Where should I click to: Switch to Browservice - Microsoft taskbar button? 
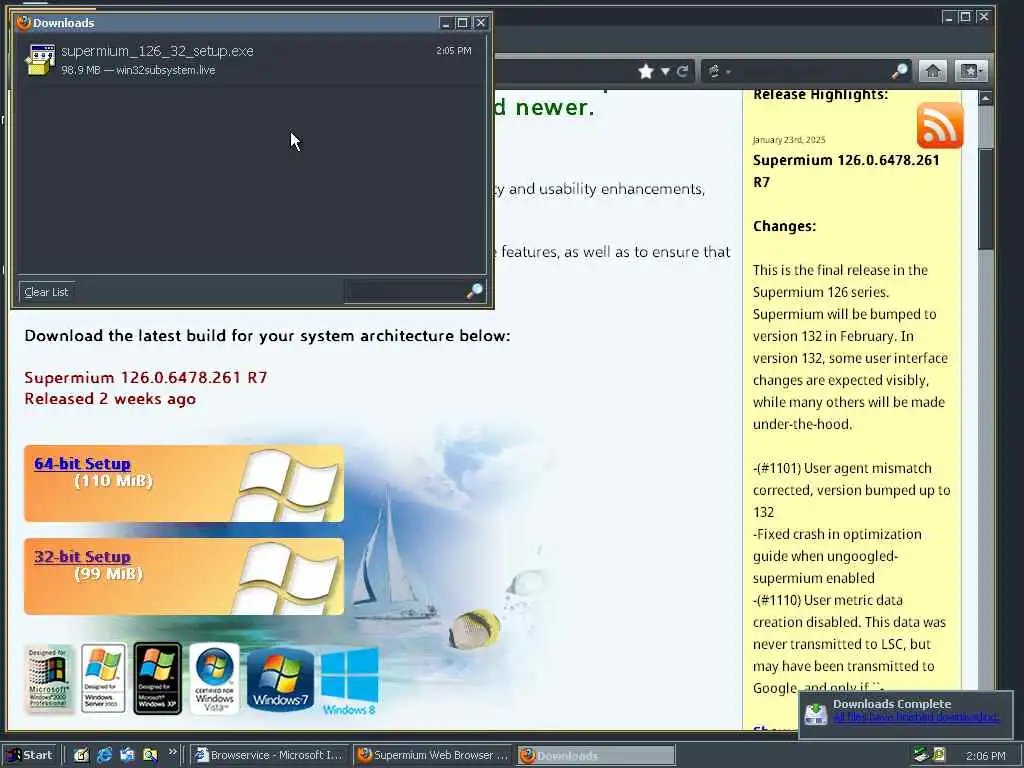pyautogui.click(x=269, y=755)
